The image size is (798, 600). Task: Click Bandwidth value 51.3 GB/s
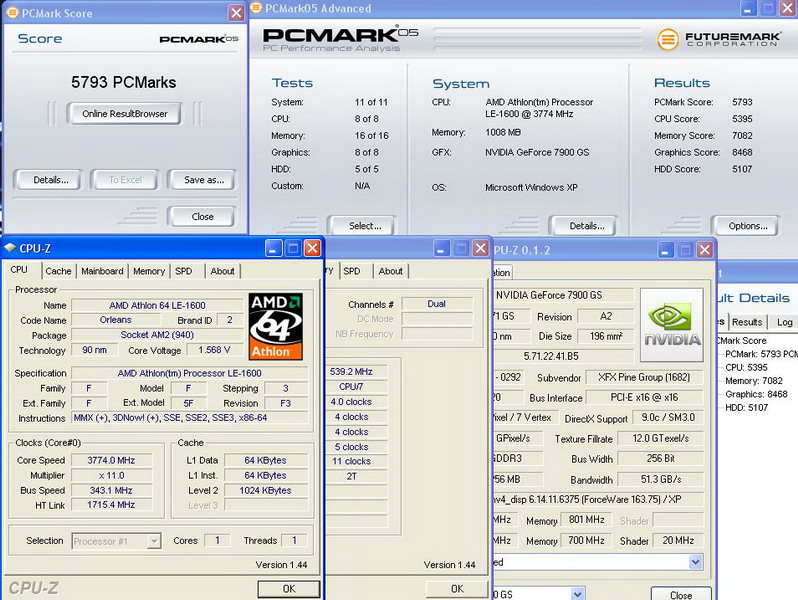pyautogui.click(x=661, y=479)
